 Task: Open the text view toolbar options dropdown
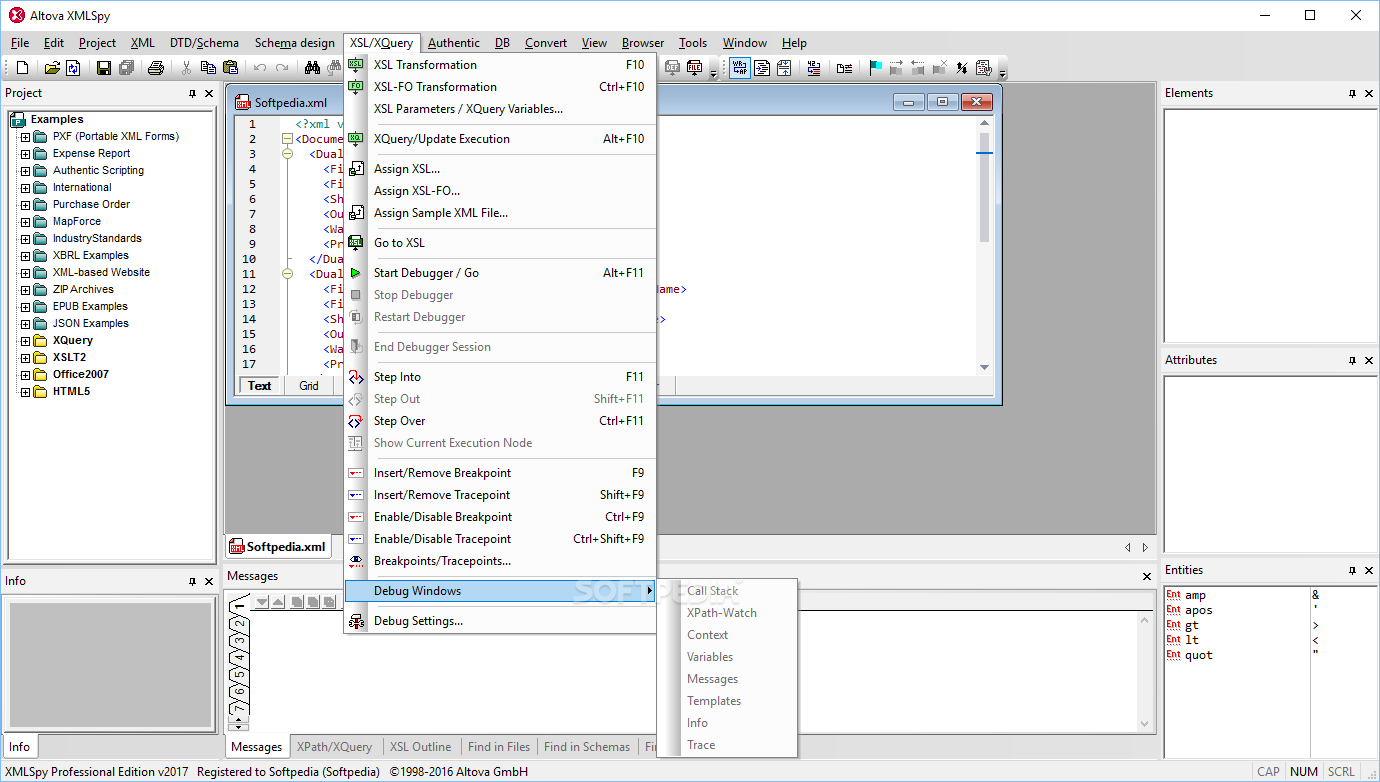pyautogui.click(x=1002, y=71)
